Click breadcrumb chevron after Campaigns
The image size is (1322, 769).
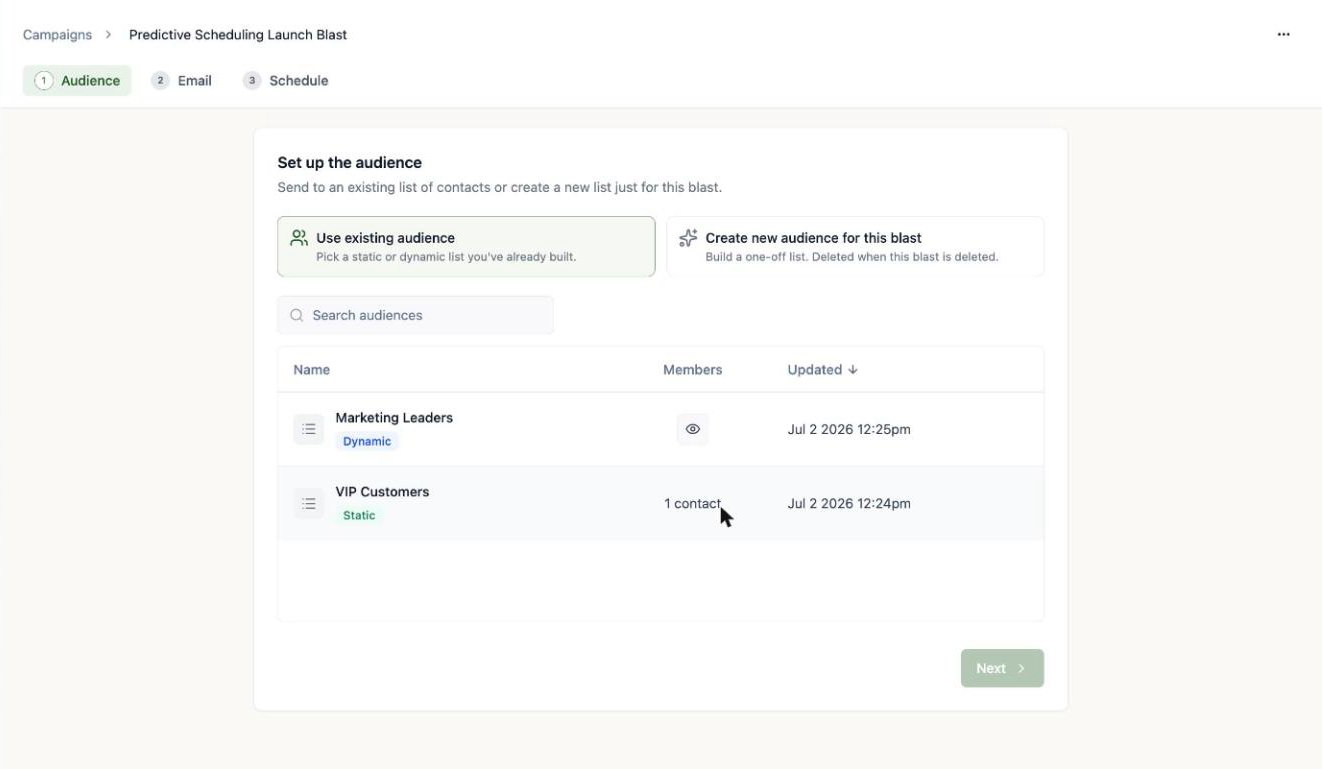[108, 35]
